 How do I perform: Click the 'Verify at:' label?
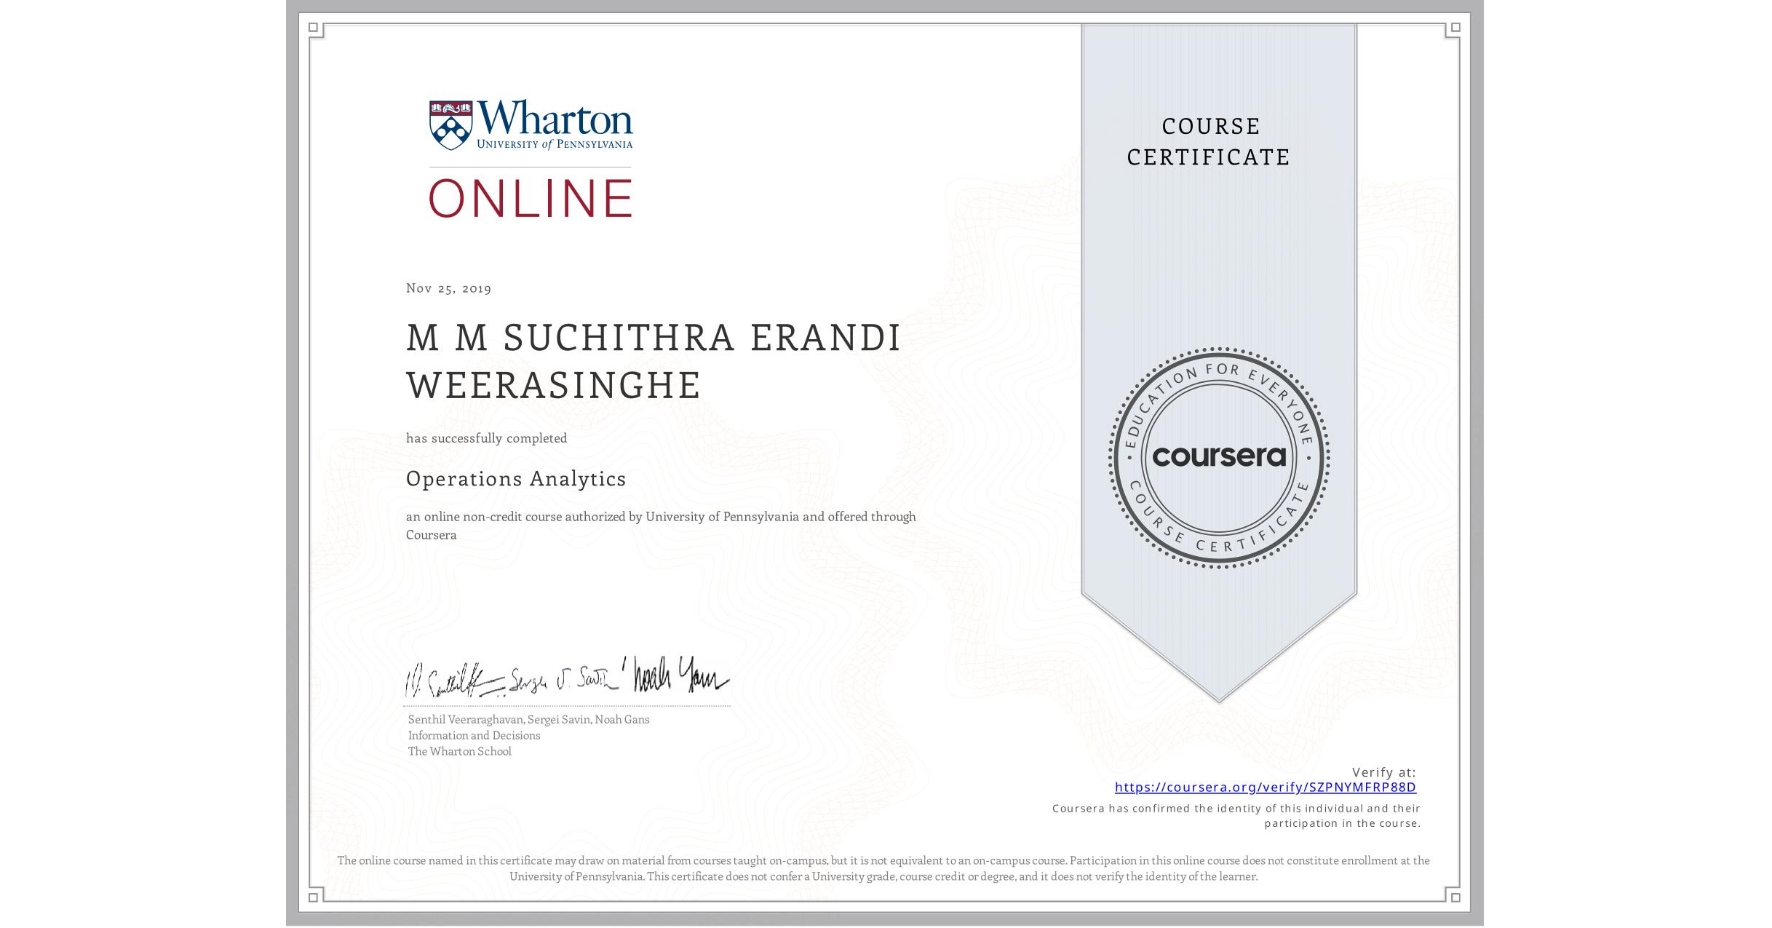pos(1384,772)
